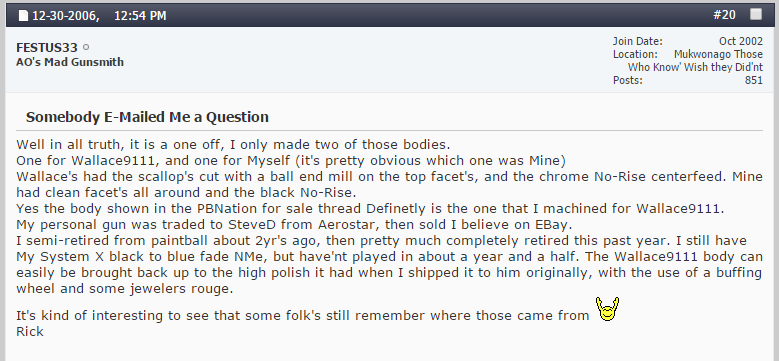Click the word EBay in the post

[x=549, y=224]
